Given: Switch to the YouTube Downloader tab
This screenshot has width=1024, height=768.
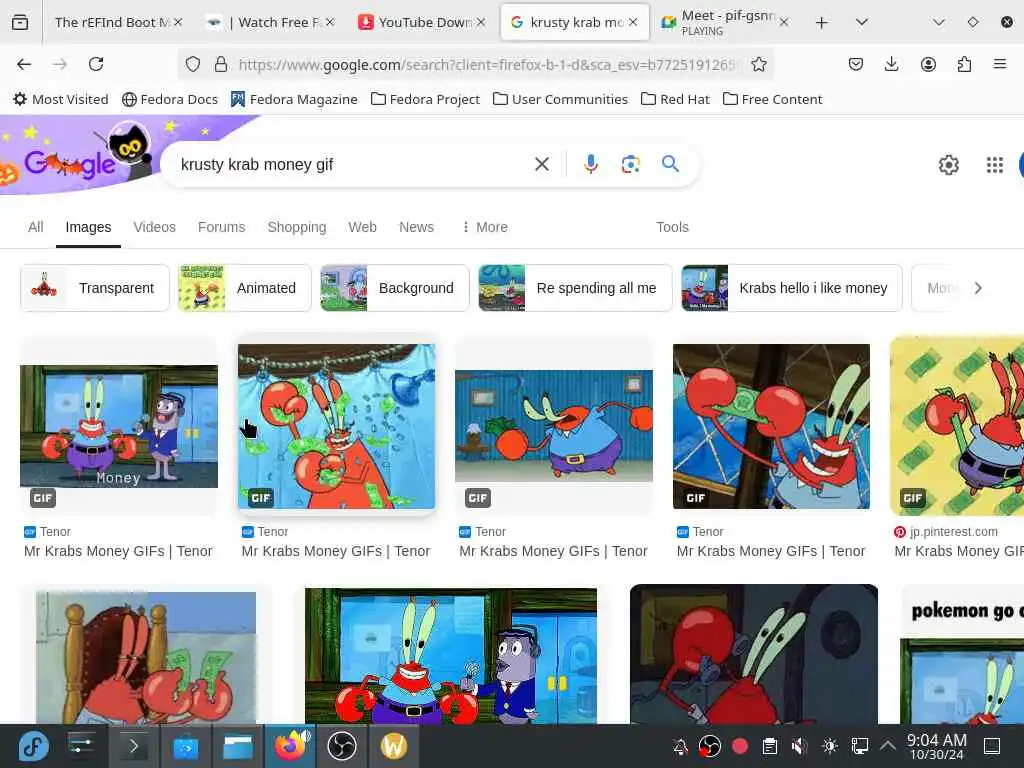Looking at the screenshot, I should (x=423, y=22).
